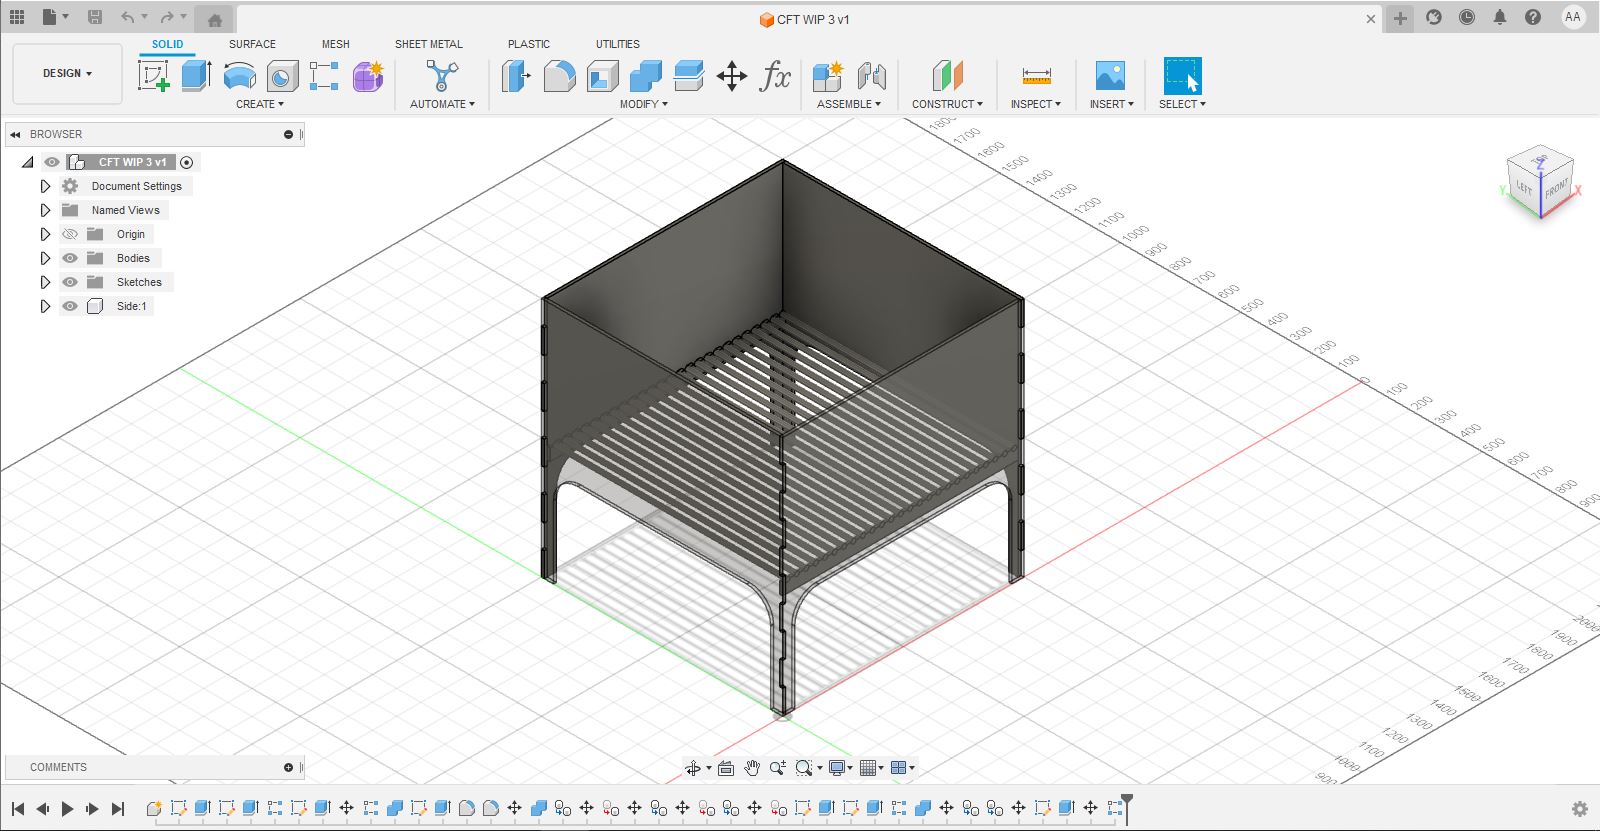Select the Joint tool

[871, 76]
